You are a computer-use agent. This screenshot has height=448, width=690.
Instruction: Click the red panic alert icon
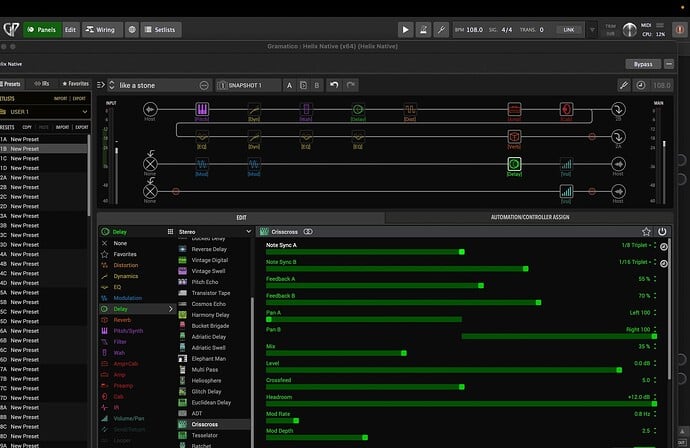(679, 29)
